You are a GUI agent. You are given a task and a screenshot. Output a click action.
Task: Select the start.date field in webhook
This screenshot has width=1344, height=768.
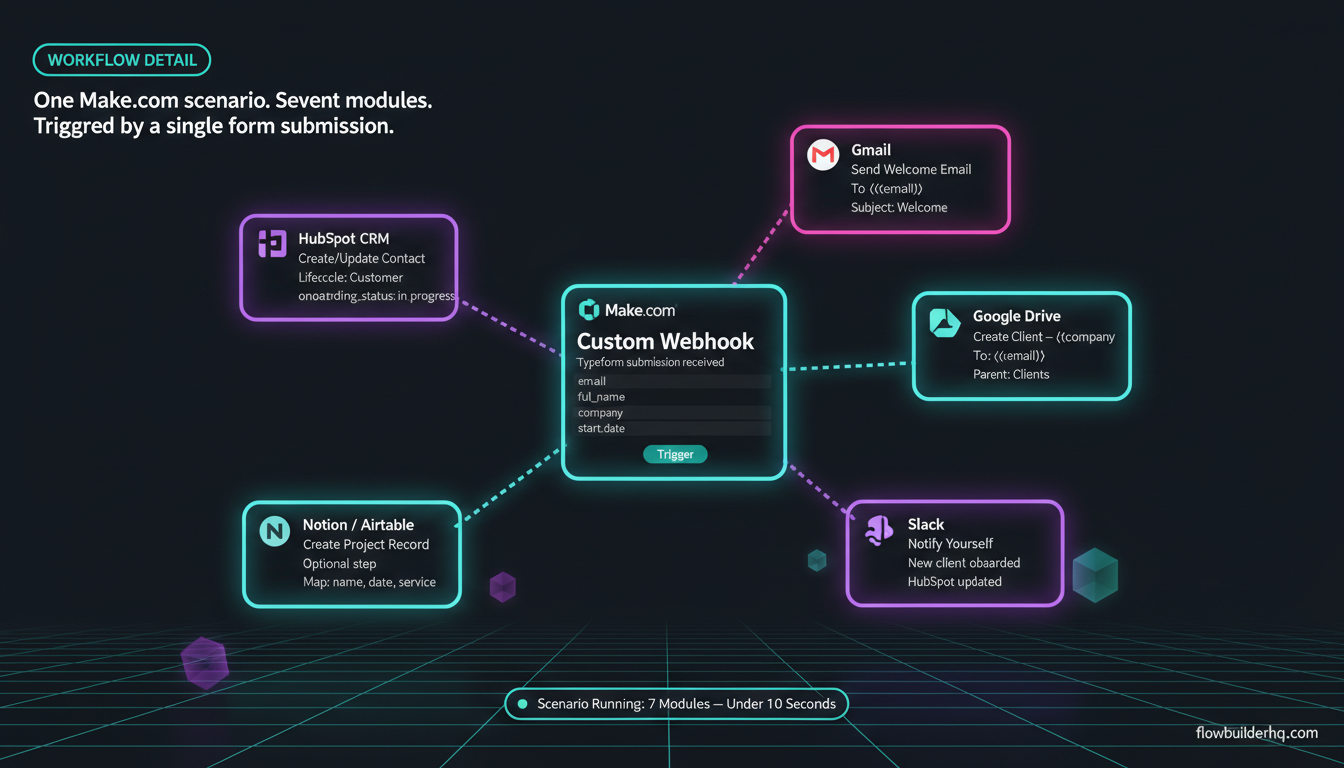[674, 429]
